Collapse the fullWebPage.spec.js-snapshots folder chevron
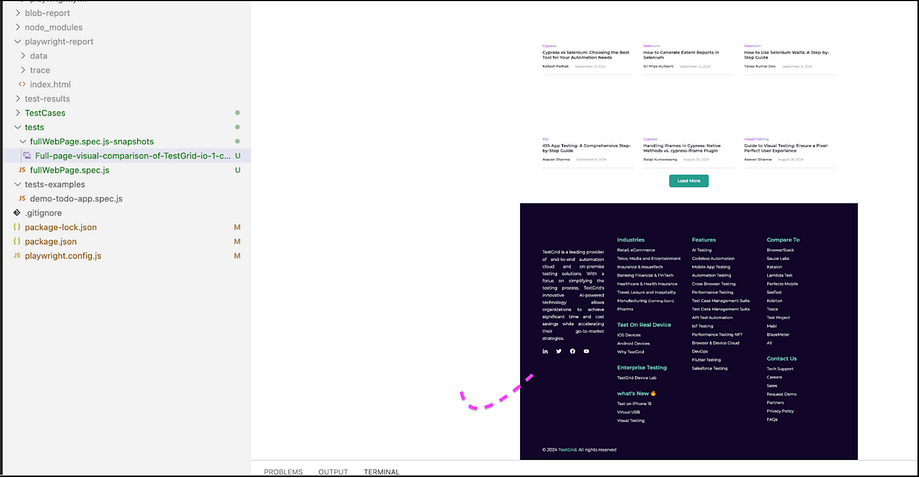This screenshot has width=919, height=478. point(23,141)
